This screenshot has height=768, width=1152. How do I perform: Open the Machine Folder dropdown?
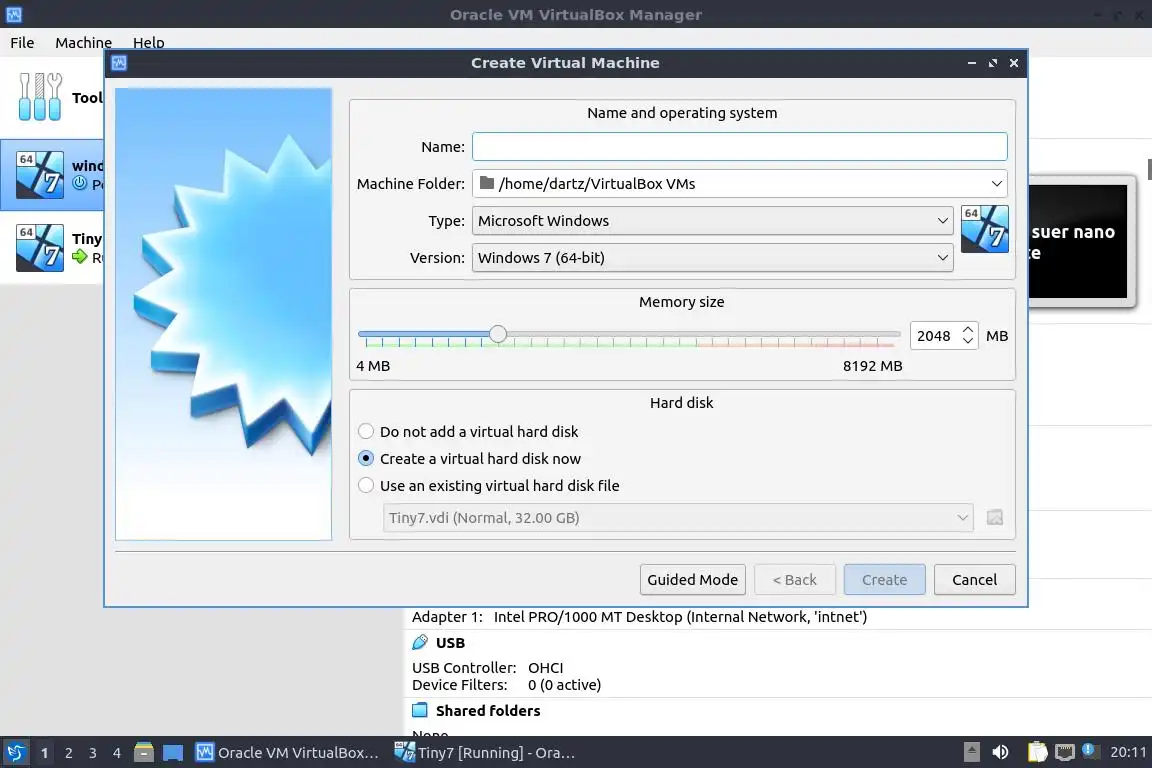tap(740, 184)
